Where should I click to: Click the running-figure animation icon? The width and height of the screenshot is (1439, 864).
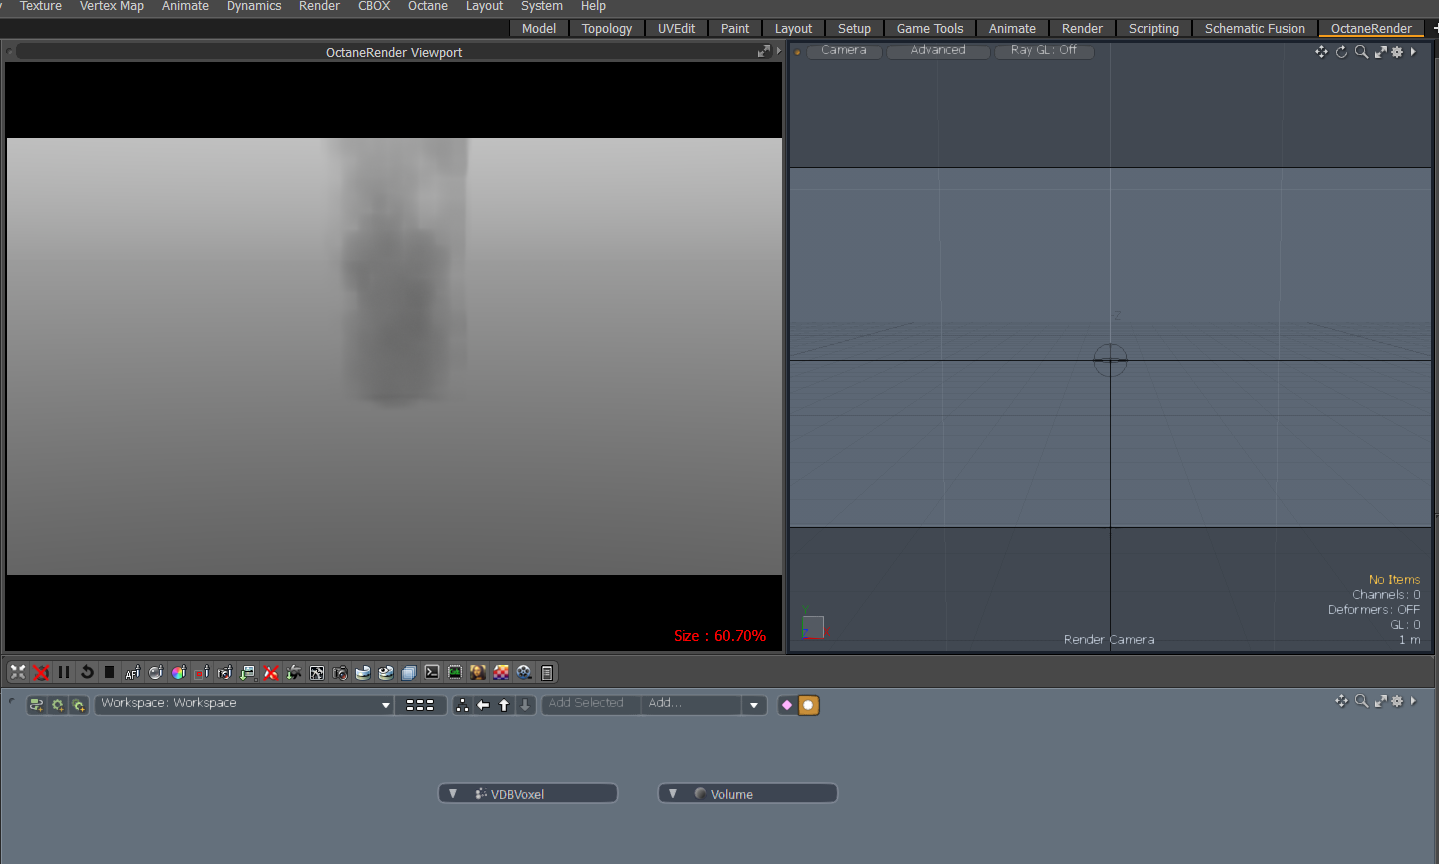tap(317, 673)
